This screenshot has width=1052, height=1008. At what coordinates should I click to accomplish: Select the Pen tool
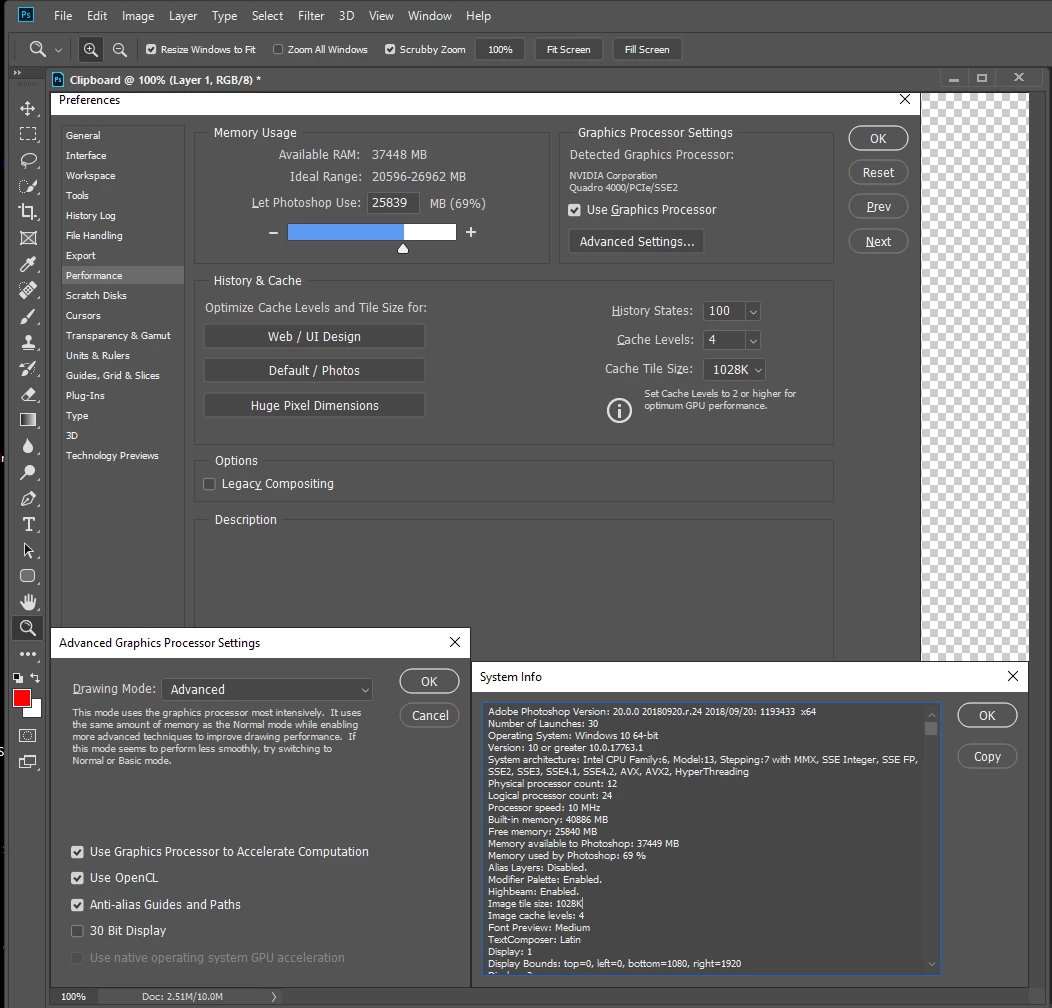[x=28, y=499]
